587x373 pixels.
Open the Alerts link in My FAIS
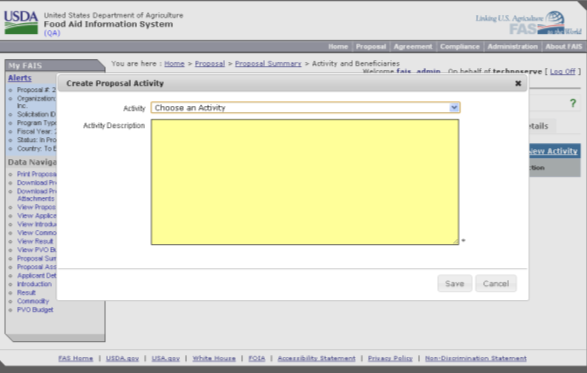click(x=20, y=78)
